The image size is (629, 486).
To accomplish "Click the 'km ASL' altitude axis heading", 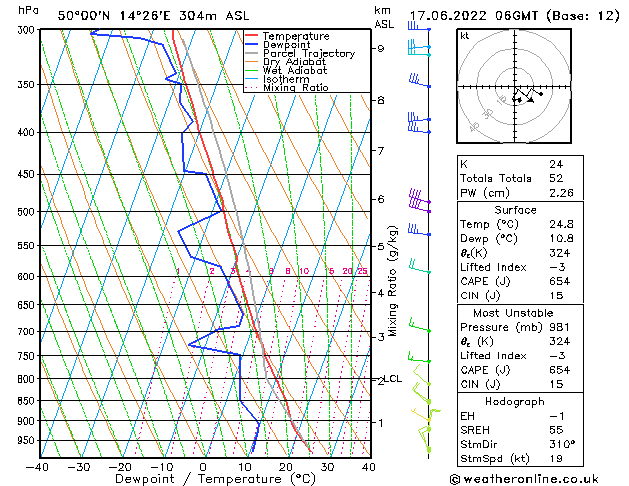I will coord(384,17).
